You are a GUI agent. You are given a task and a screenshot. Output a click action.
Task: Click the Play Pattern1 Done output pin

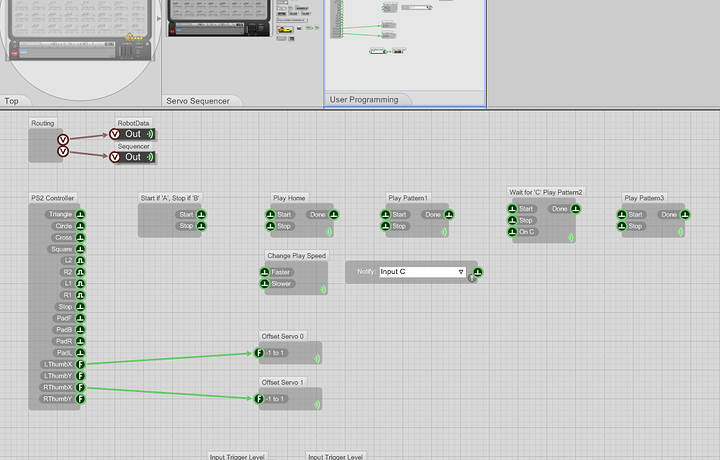coord(449,214)
